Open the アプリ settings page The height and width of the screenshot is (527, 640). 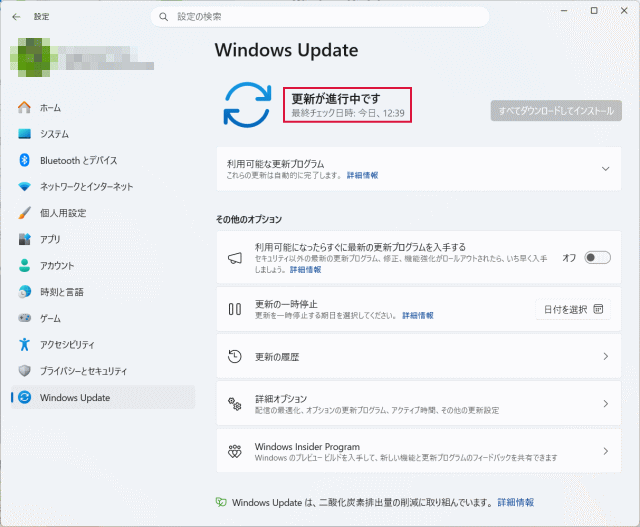tap(103, 239)
